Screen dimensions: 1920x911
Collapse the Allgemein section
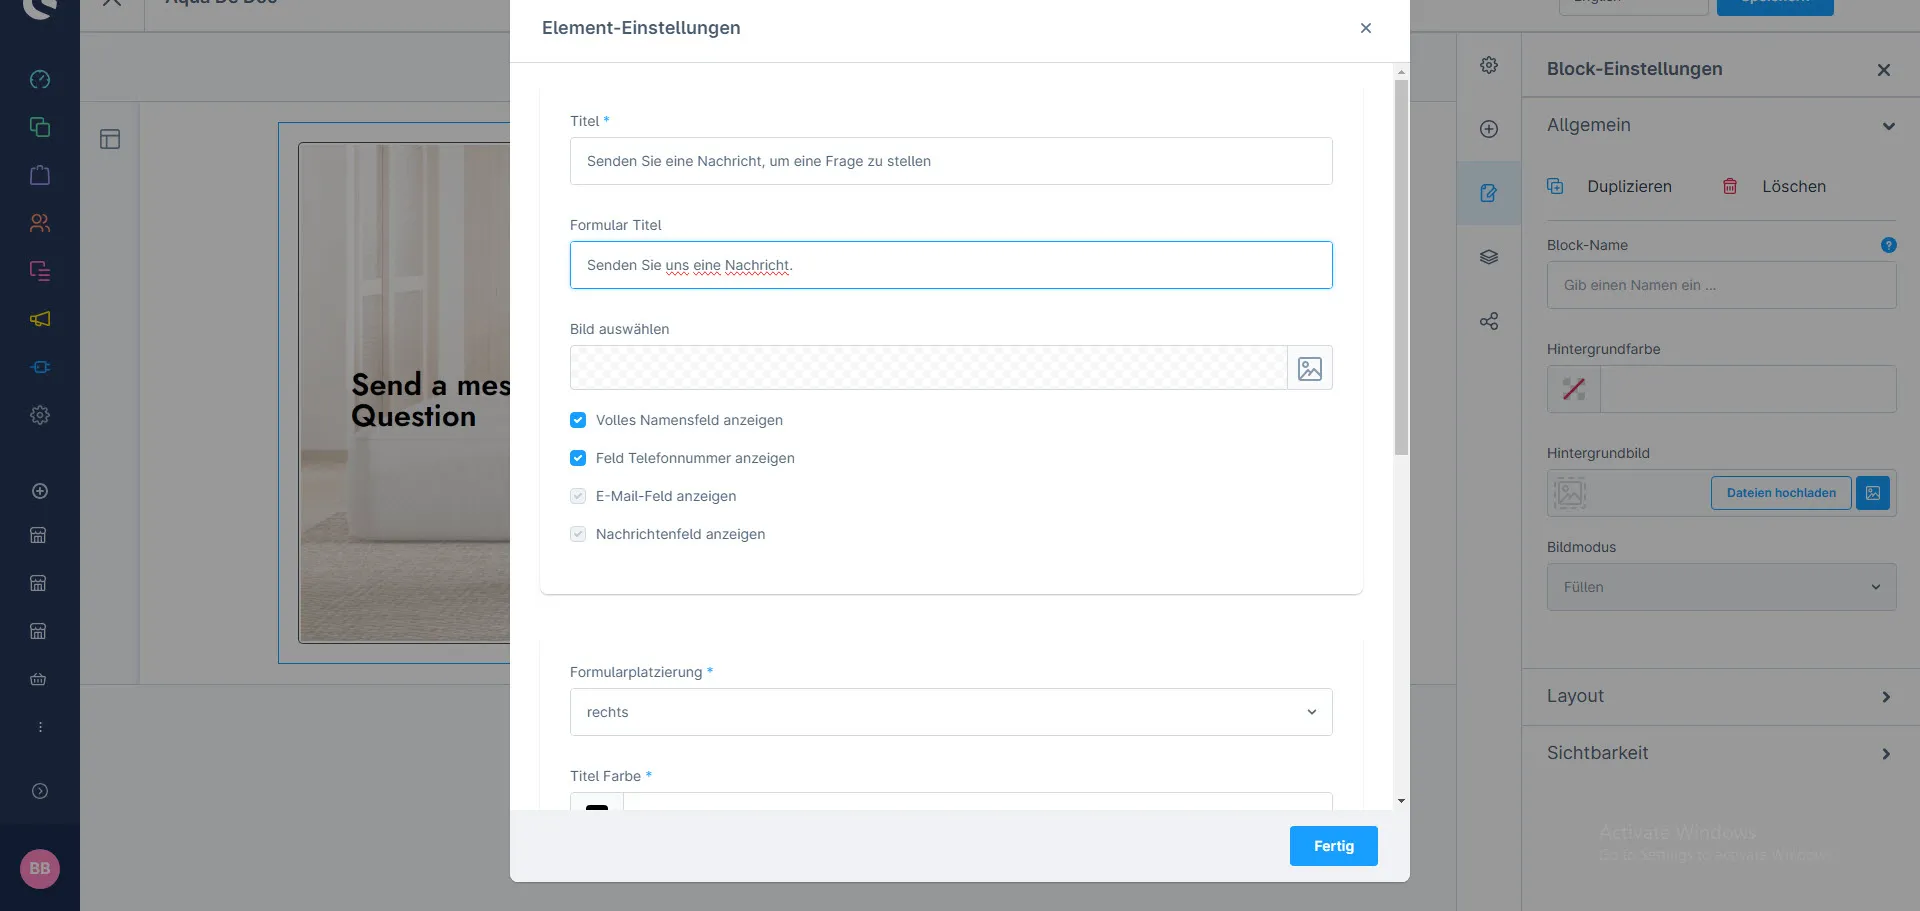coord(1720,125)
